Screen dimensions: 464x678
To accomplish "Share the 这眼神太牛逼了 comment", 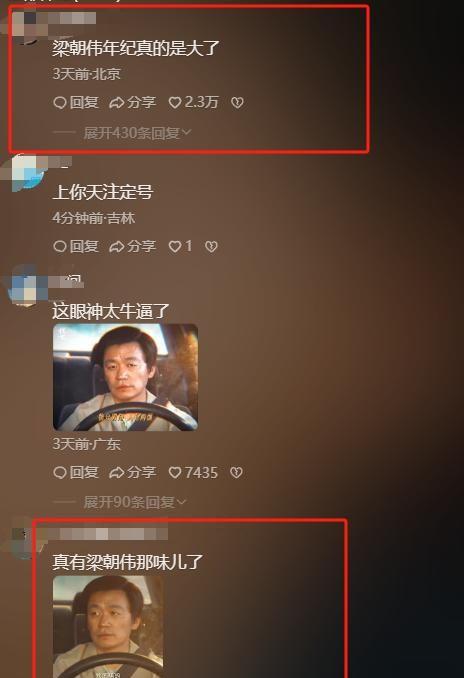I will pyautogui.click(x=132, y=473).
